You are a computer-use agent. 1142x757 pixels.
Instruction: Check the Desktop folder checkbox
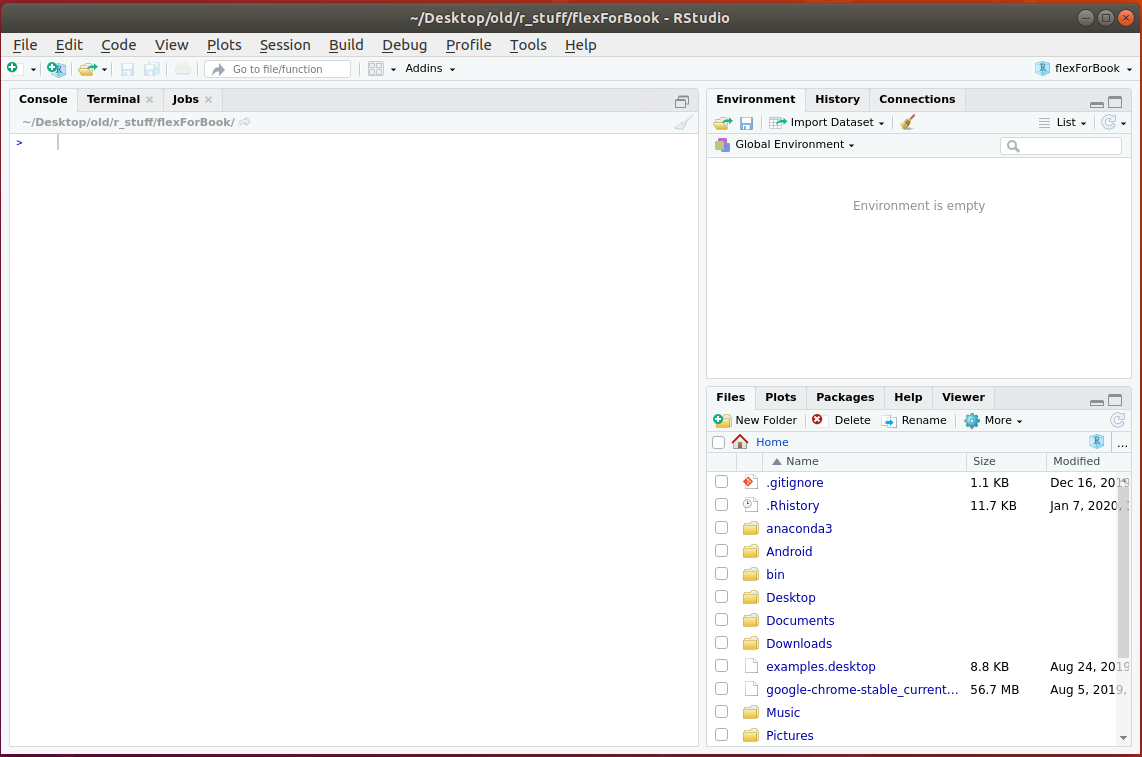pyautogui.click(x=721, y=597)
